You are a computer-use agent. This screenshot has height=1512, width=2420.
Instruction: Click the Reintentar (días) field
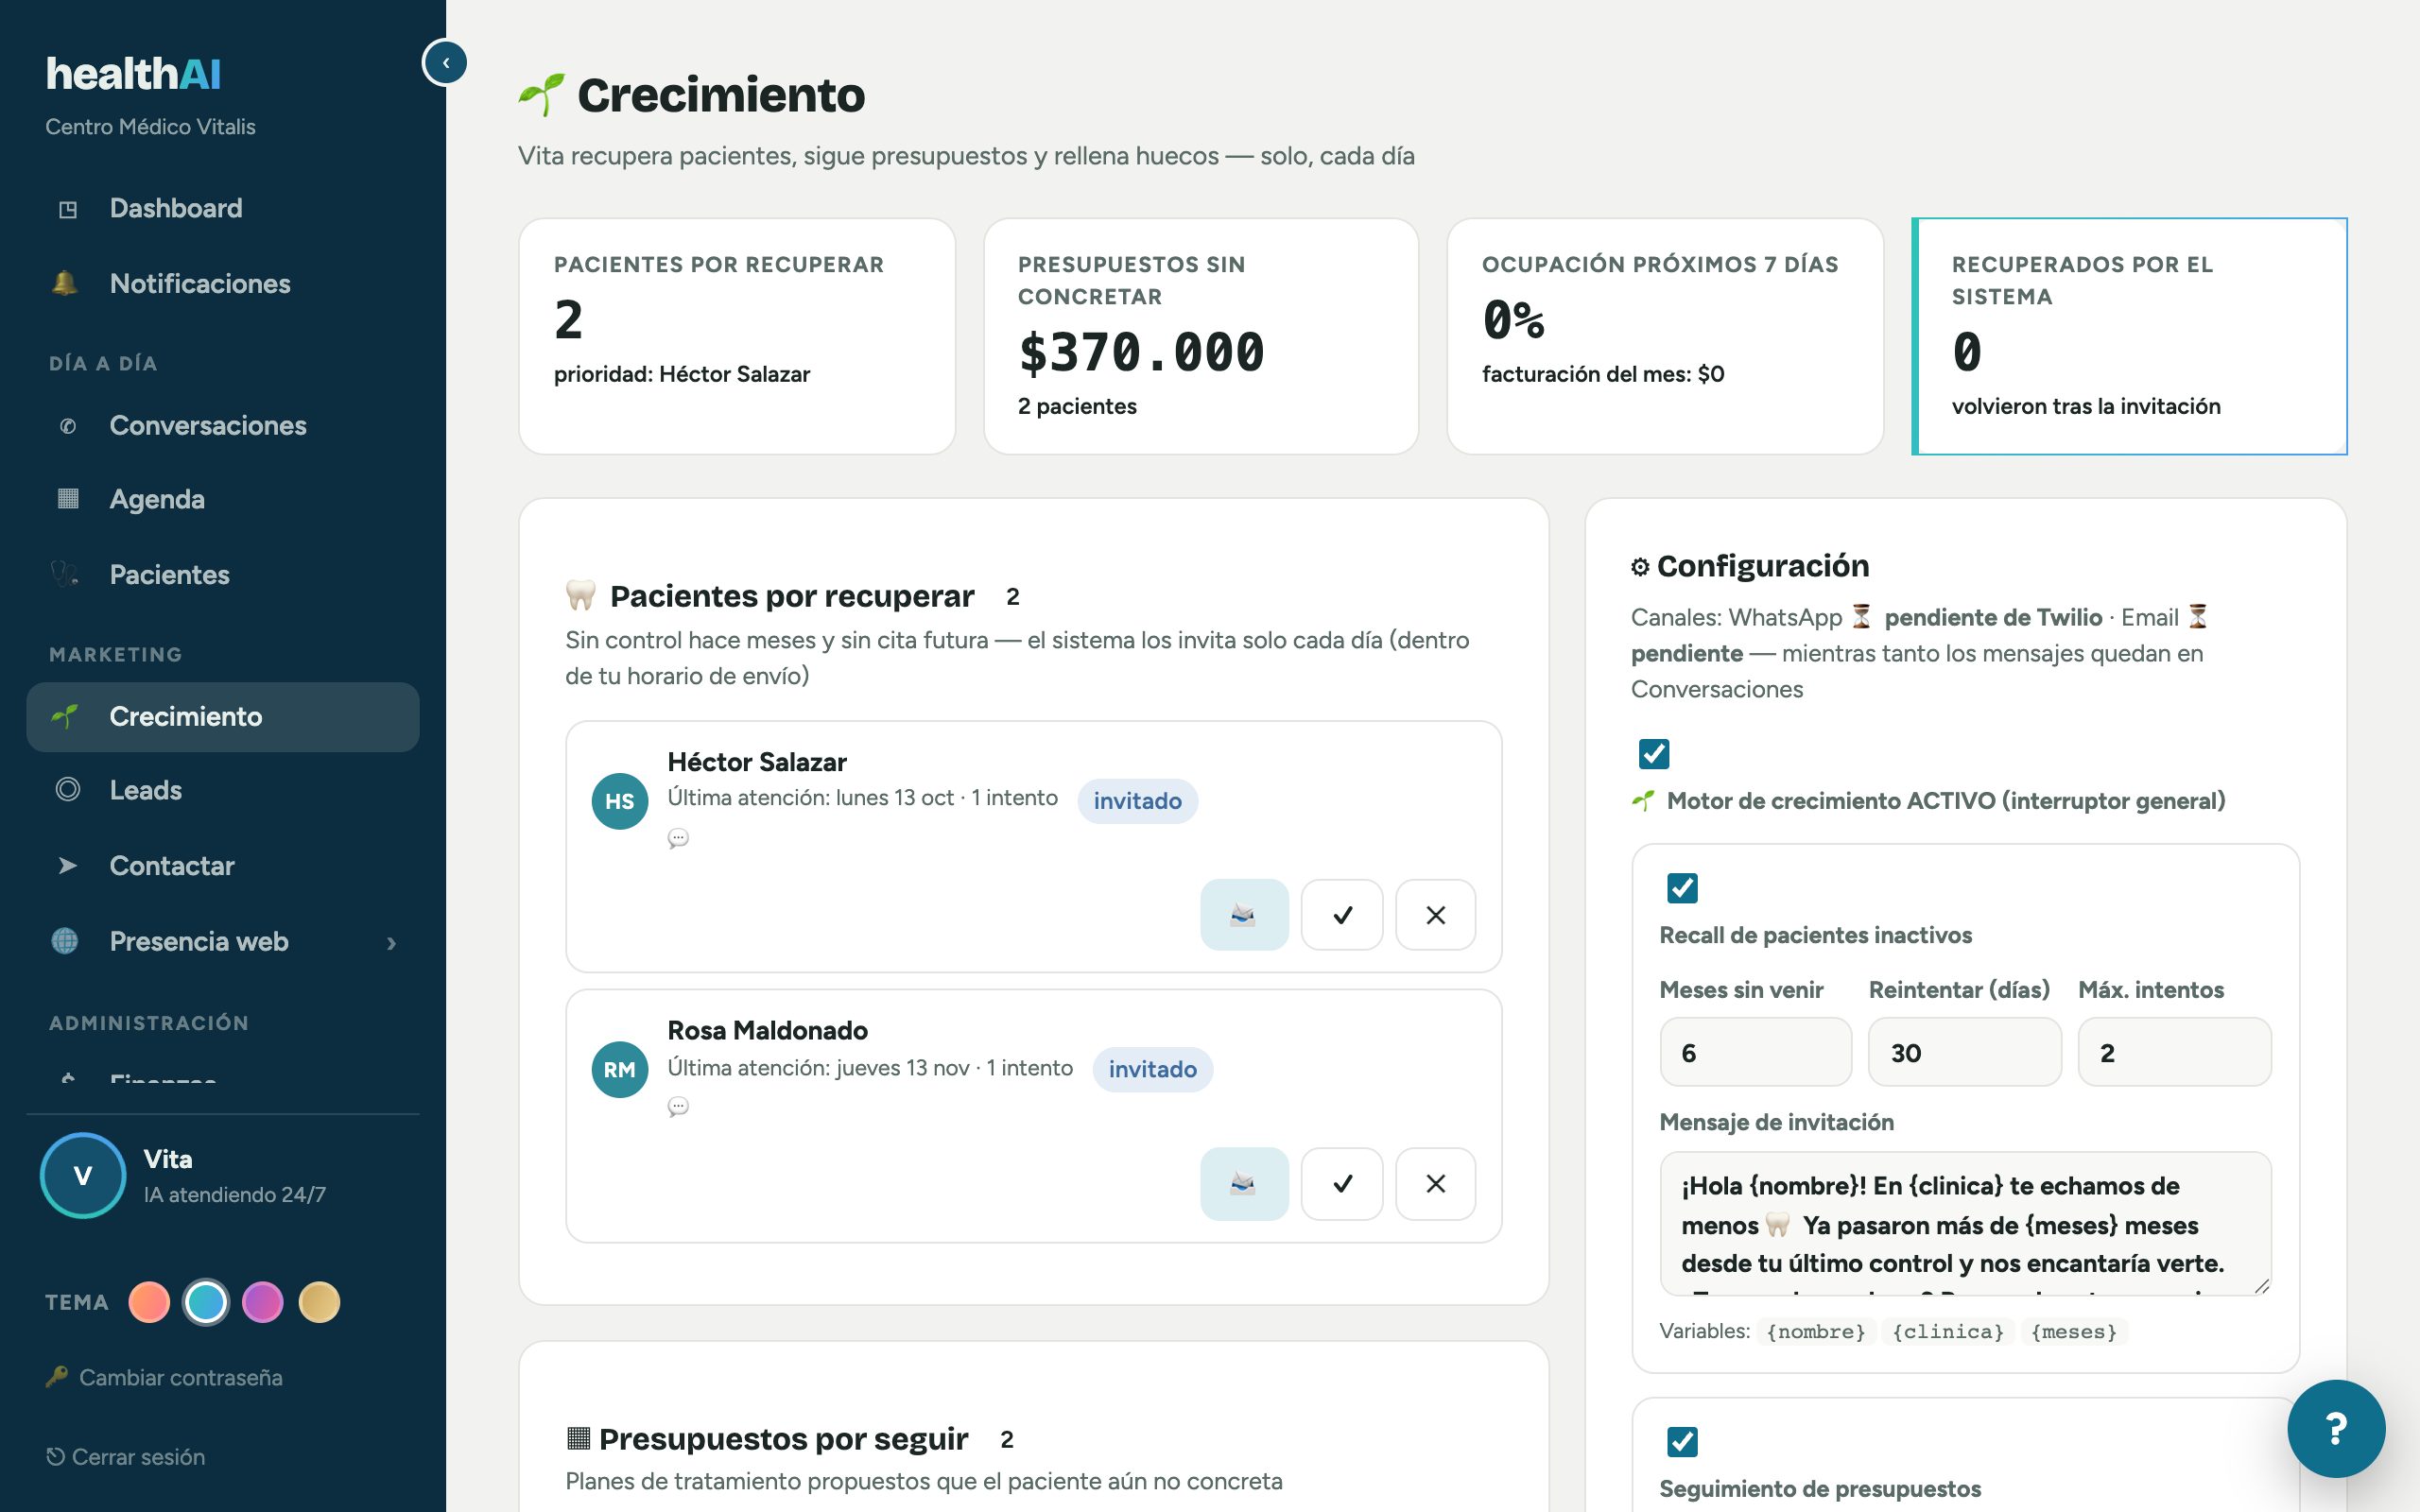1964,1052
